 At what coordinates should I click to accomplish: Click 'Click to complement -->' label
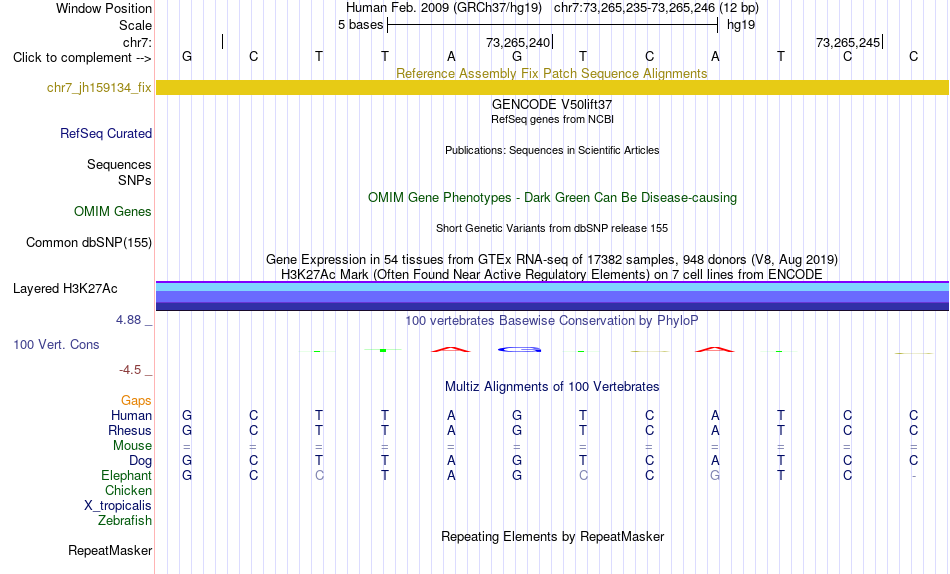[x=82, y=58]
